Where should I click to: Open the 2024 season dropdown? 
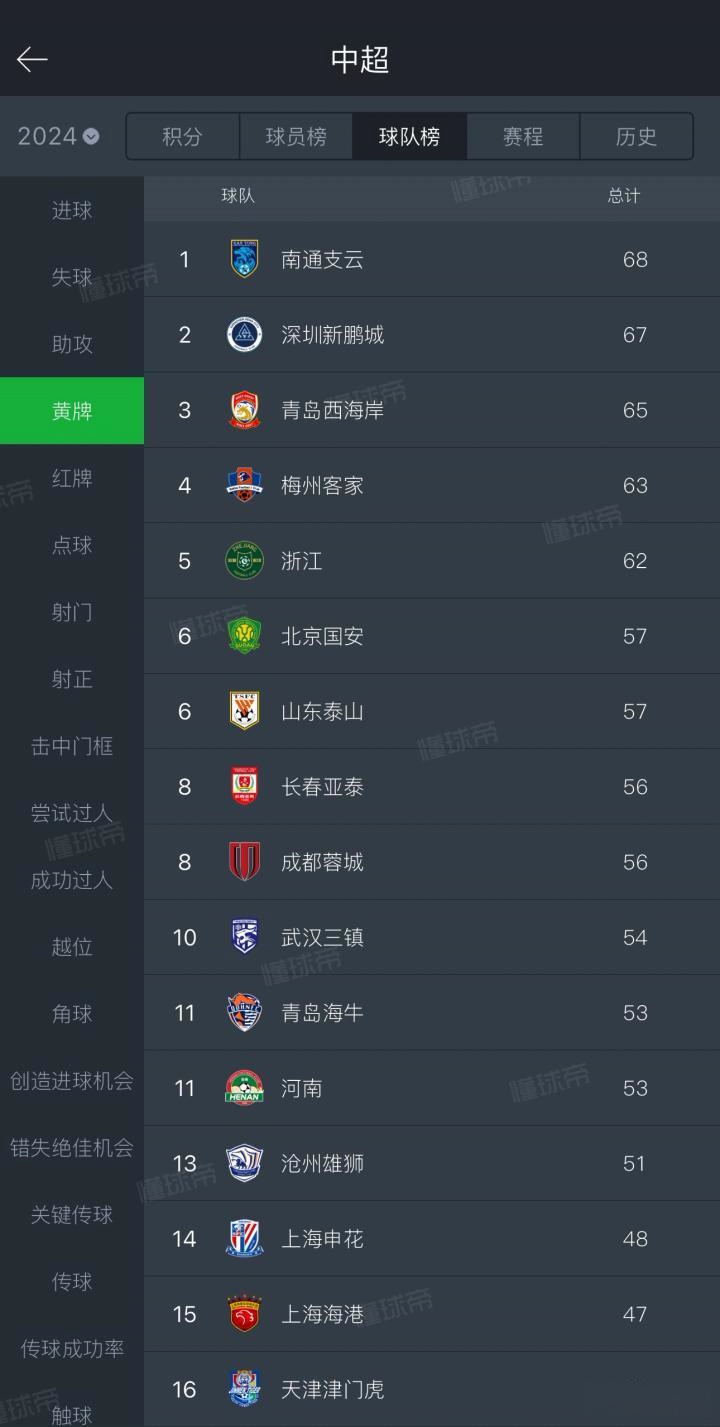tap(58, 136)
